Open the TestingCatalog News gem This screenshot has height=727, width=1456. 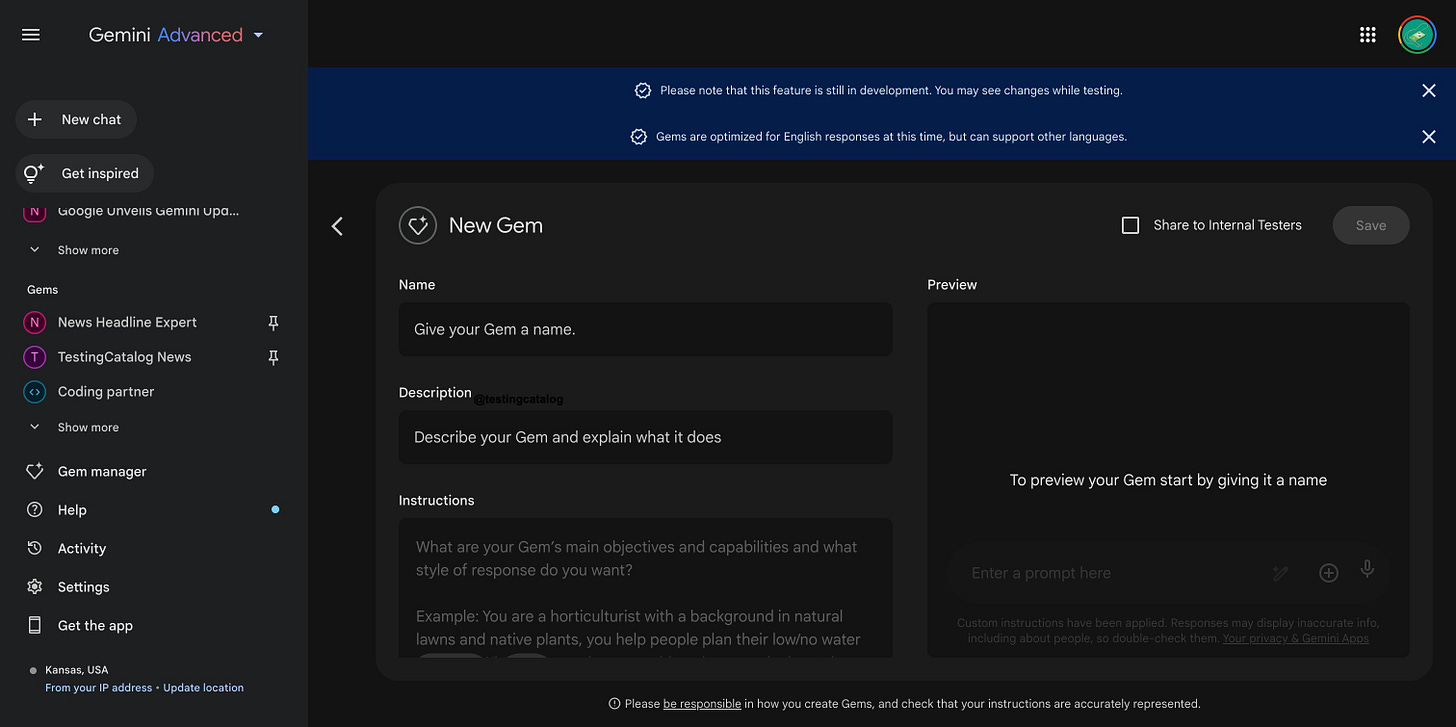(x=124, y=357)
